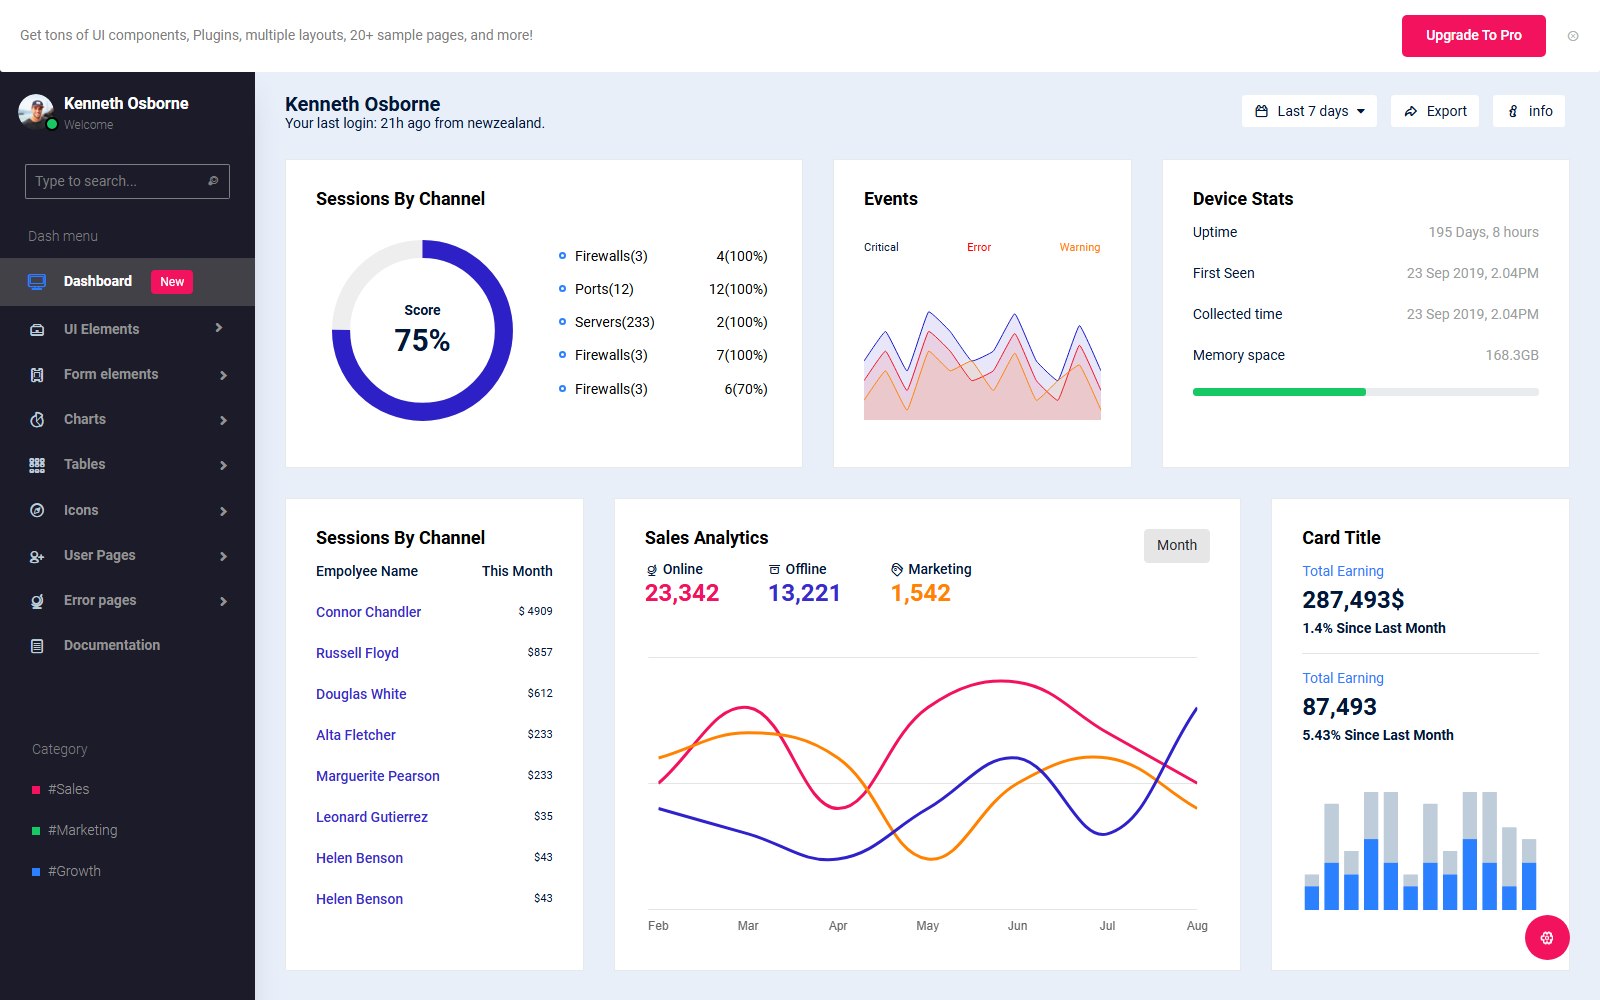Click the Upgrade To Pro button

pos(1473,36)
